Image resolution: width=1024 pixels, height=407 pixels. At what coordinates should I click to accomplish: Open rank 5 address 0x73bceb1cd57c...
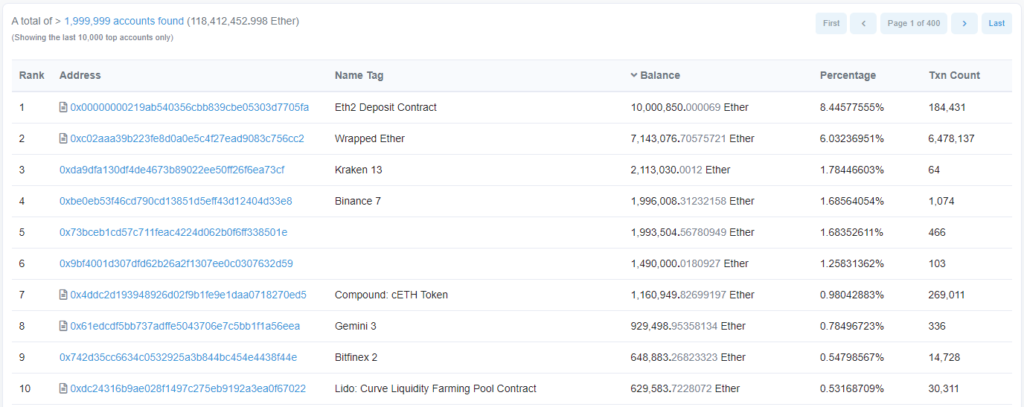(173, 232)
